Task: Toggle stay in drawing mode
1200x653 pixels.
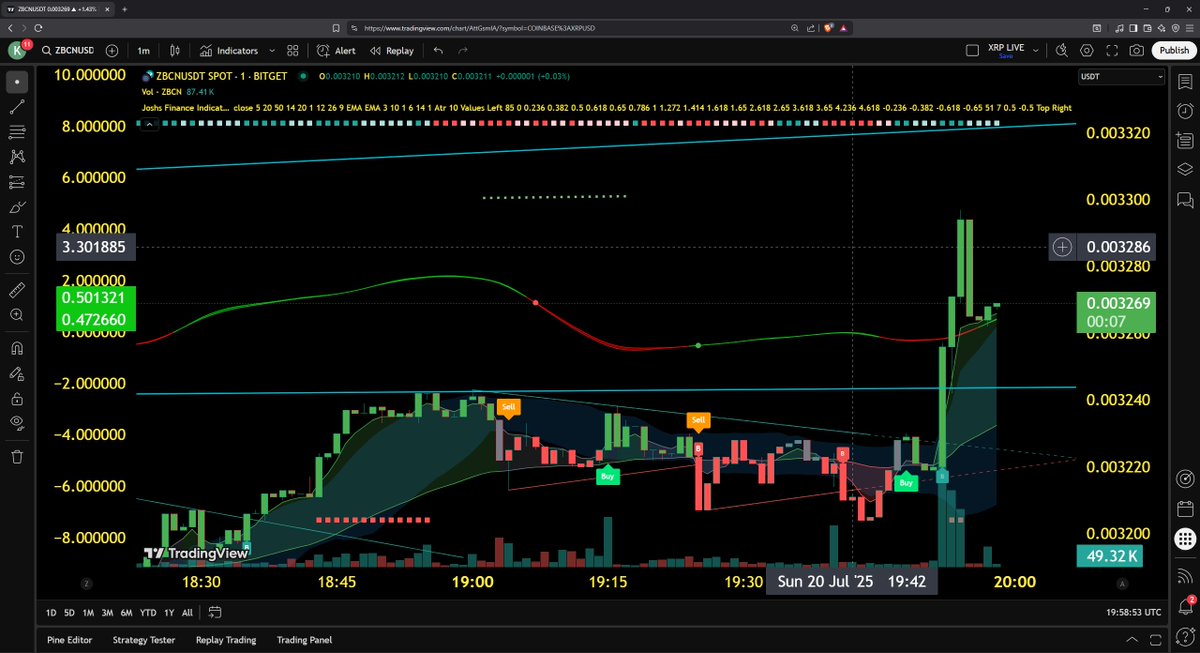Action: [x=17, y=373]
